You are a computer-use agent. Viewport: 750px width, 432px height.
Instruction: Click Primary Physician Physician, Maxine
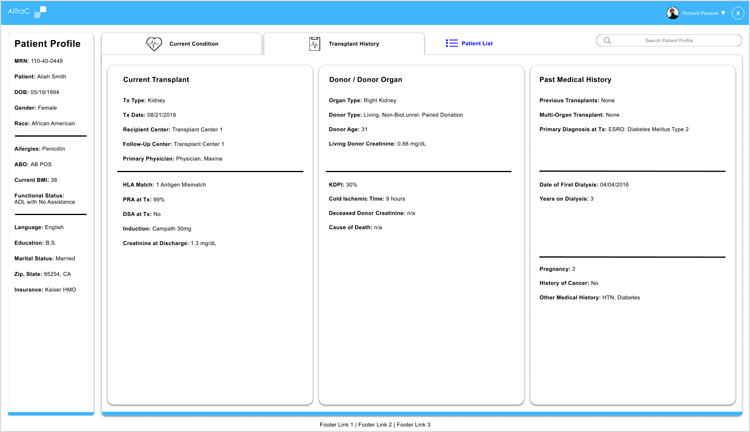(x=172, y=159)
